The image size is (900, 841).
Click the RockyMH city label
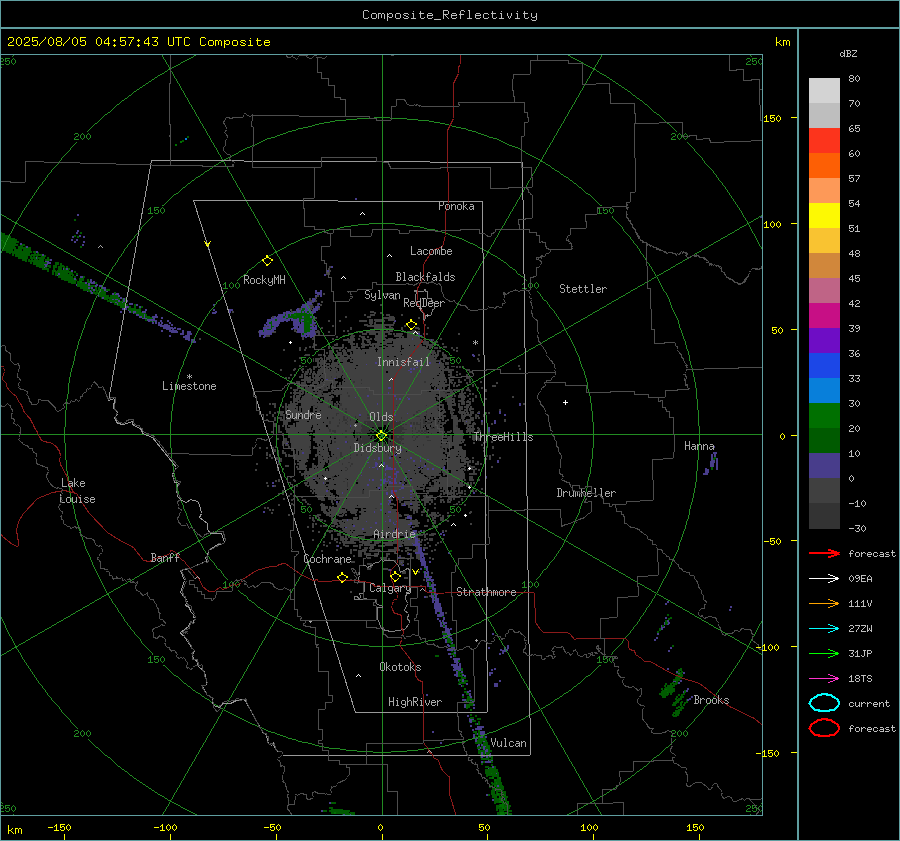click(x=264, y=280)
